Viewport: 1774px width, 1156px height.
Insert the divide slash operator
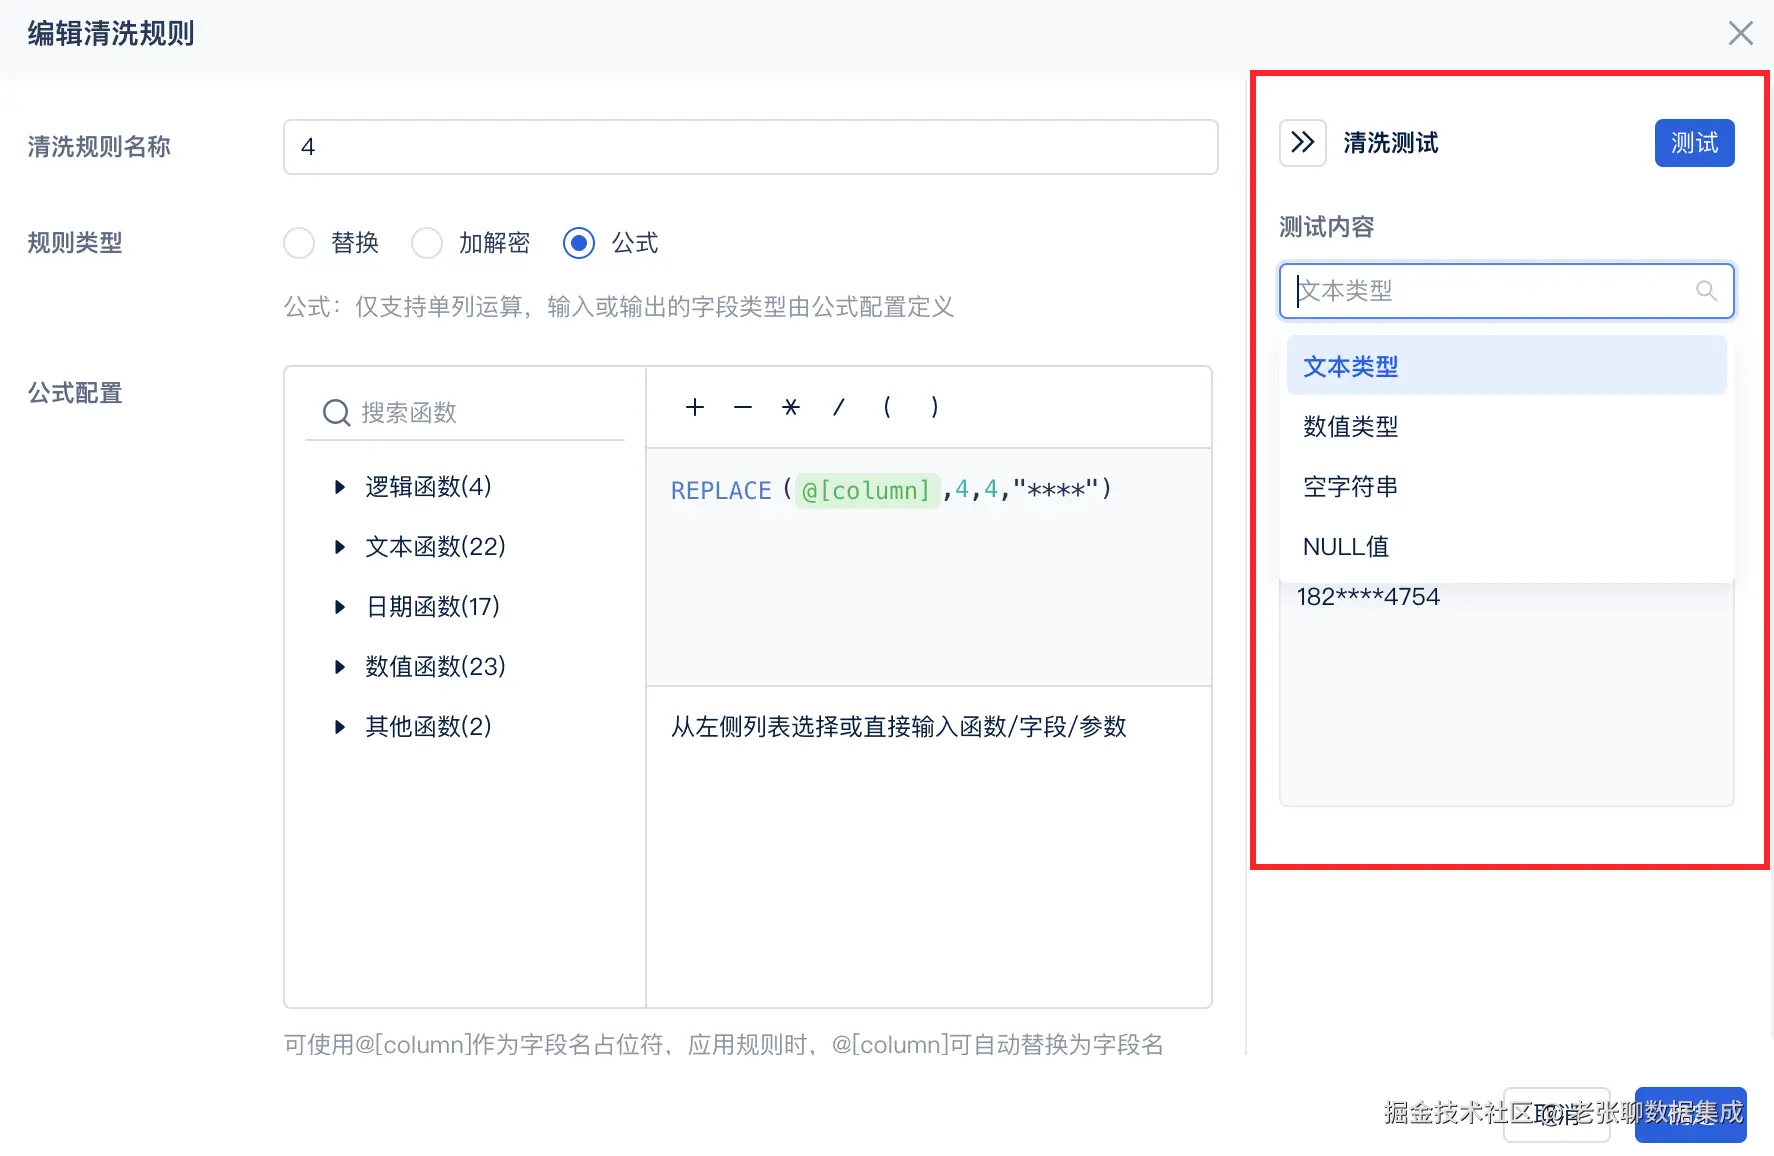point(839,407)
